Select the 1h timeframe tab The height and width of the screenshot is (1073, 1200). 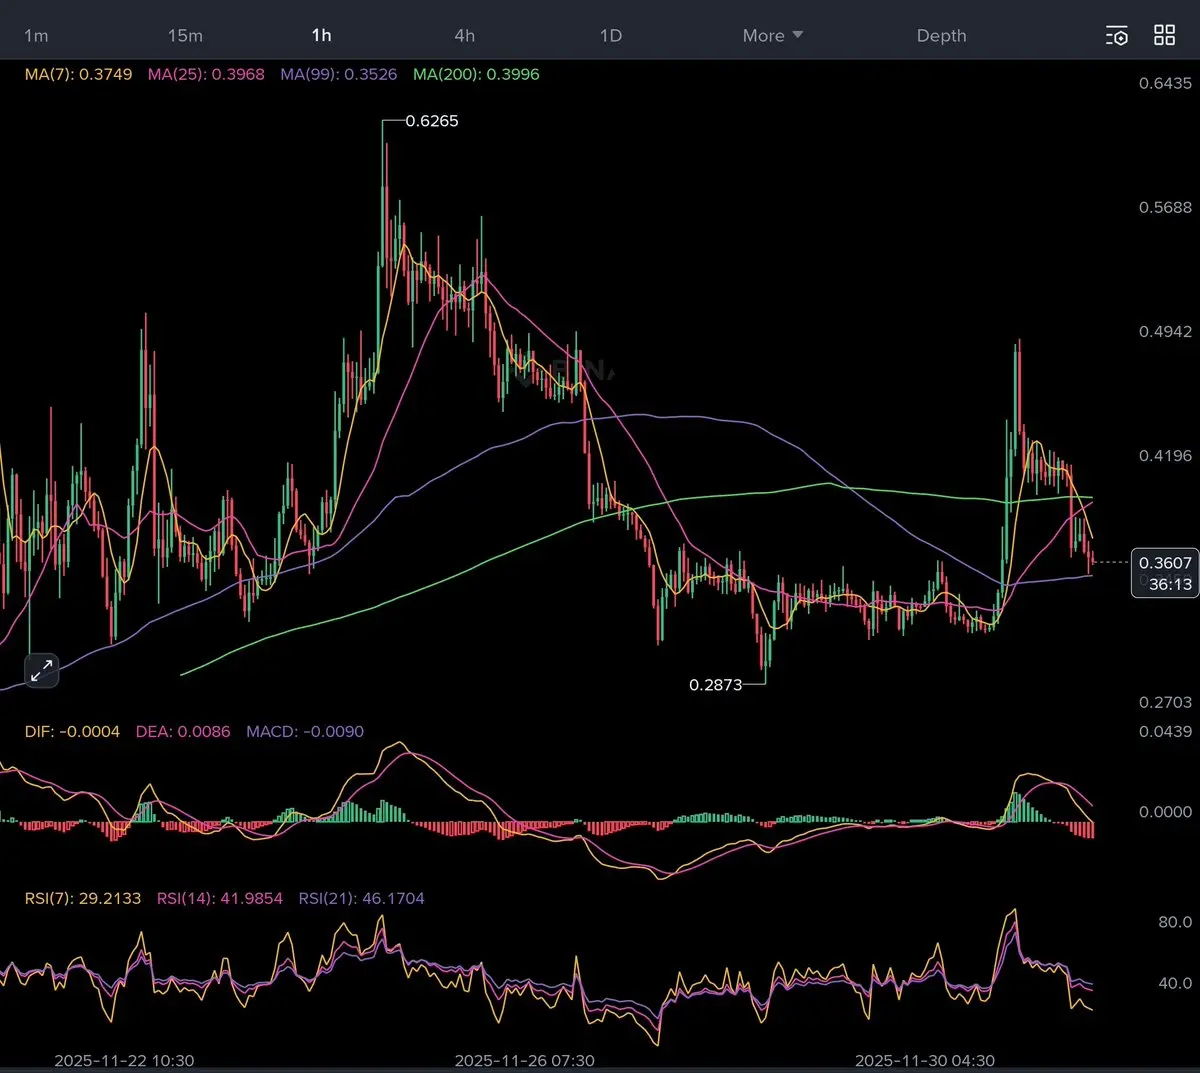pos(321,36)
